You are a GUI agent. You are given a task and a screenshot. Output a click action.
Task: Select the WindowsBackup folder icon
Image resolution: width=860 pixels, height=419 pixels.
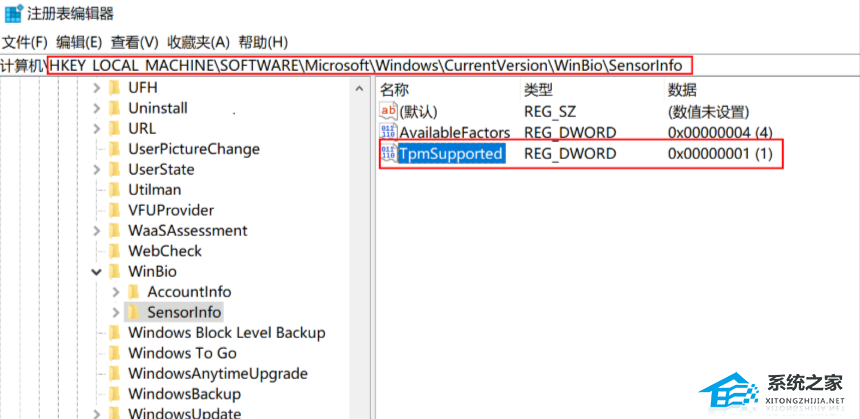pyautogui.click(x=114, y=394)
